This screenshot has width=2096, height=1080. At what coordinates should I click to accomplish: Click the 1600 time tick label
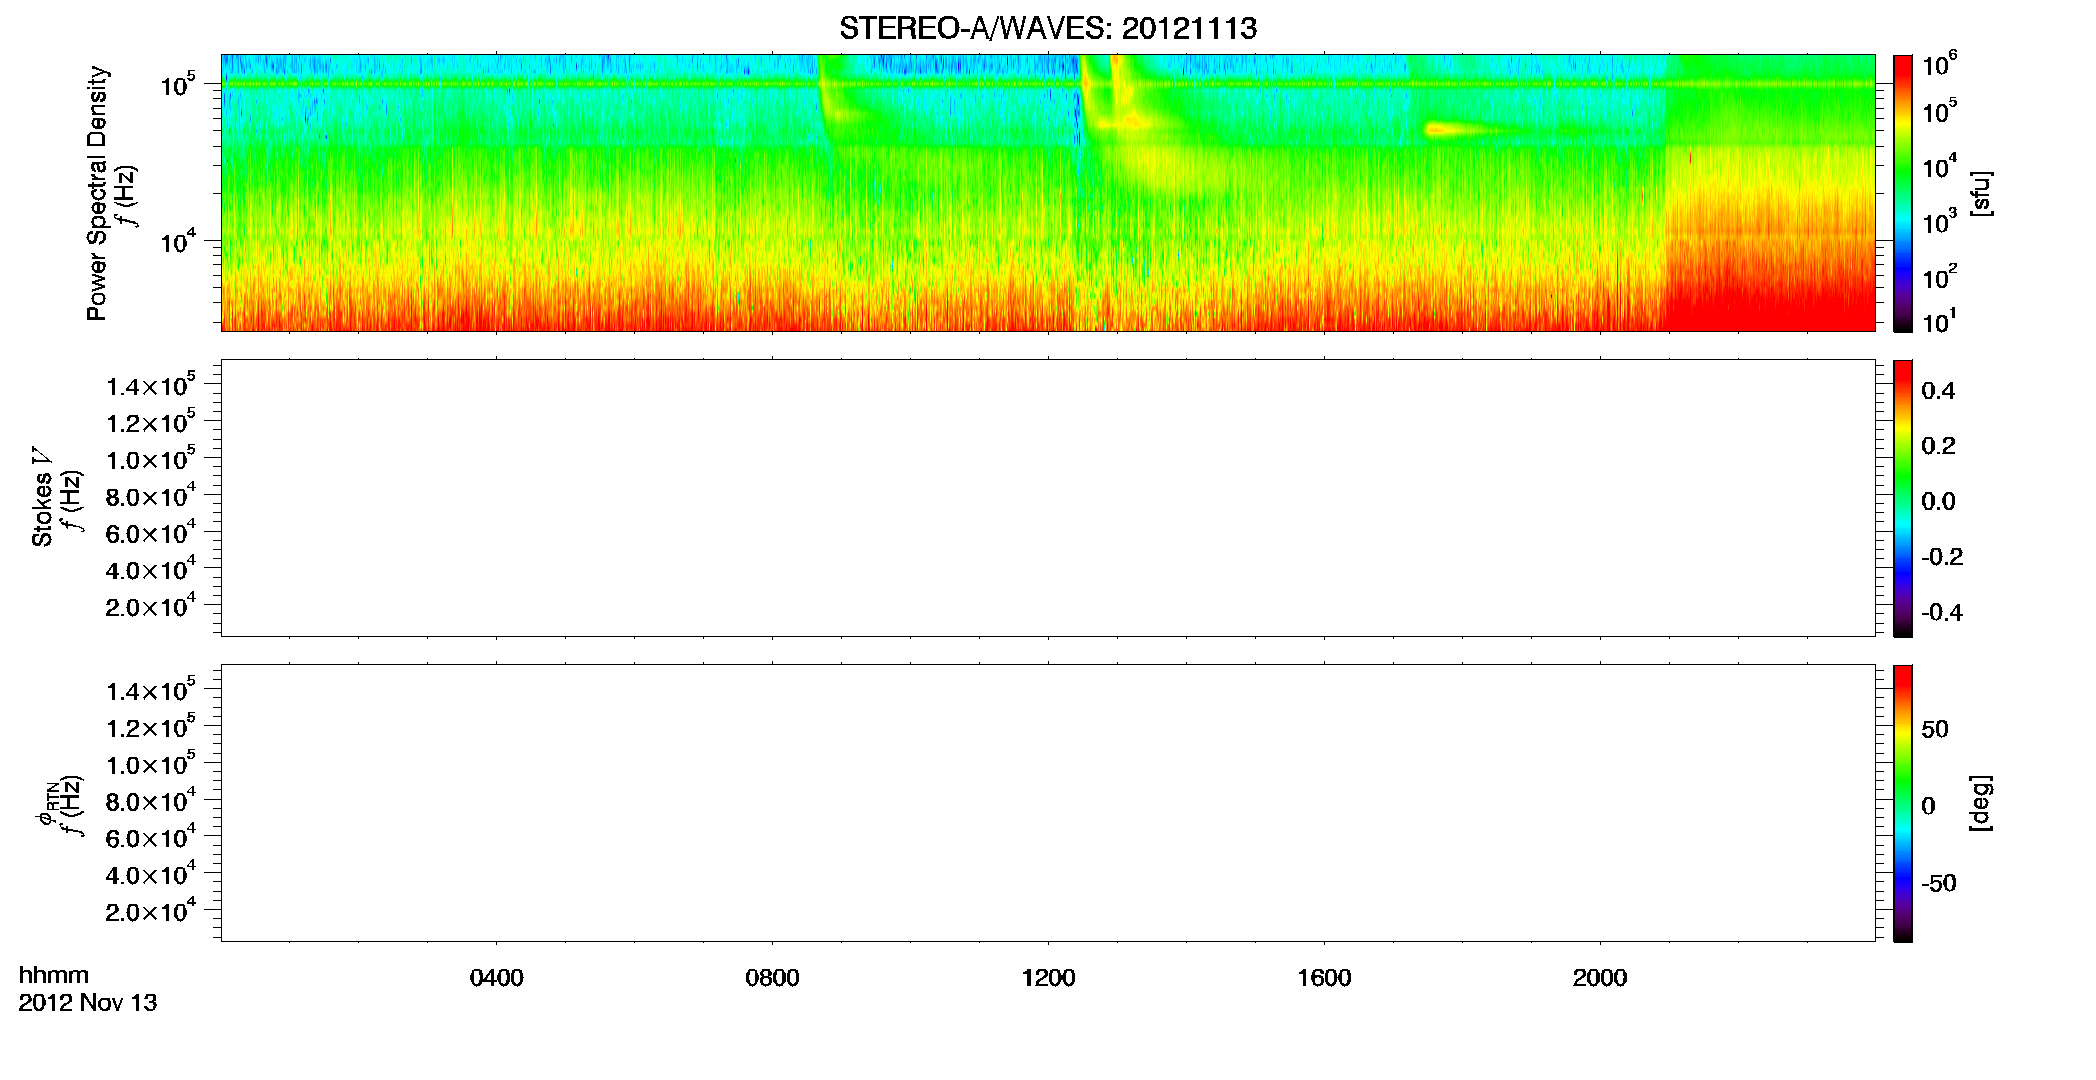point(1324,978)
